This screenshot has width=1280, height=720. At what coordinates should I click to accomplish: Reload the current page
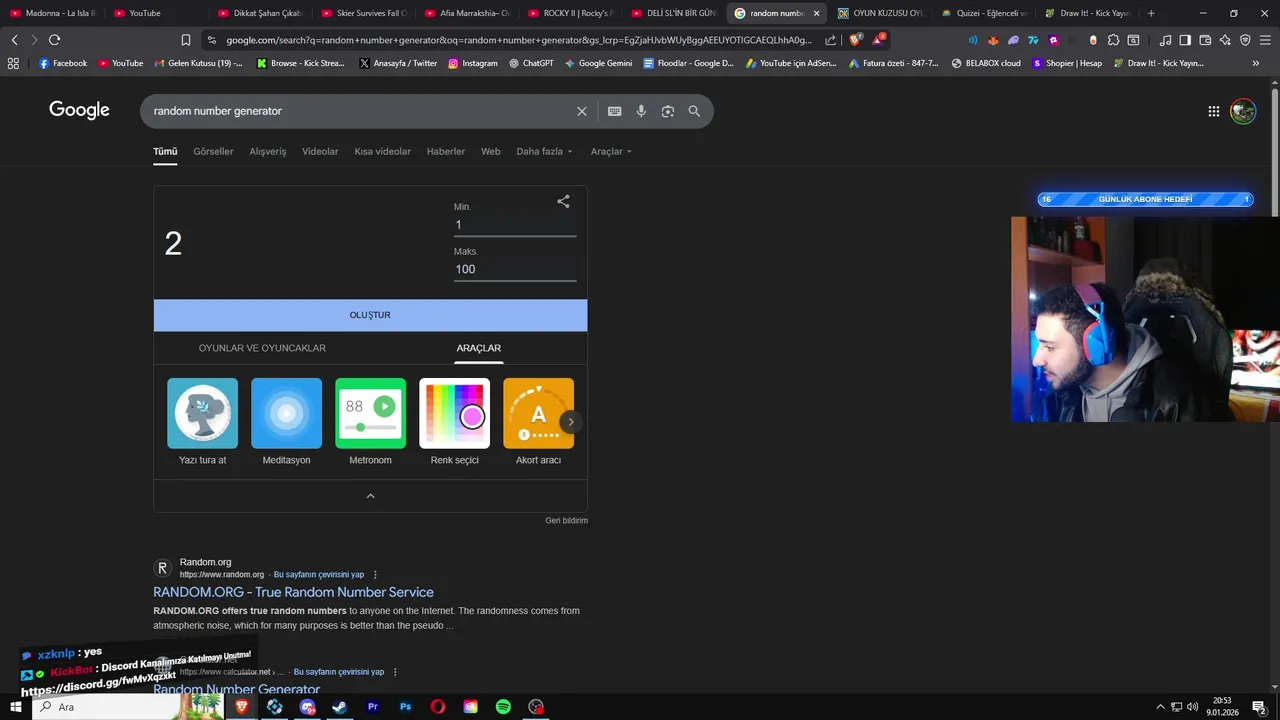point(54,40)
